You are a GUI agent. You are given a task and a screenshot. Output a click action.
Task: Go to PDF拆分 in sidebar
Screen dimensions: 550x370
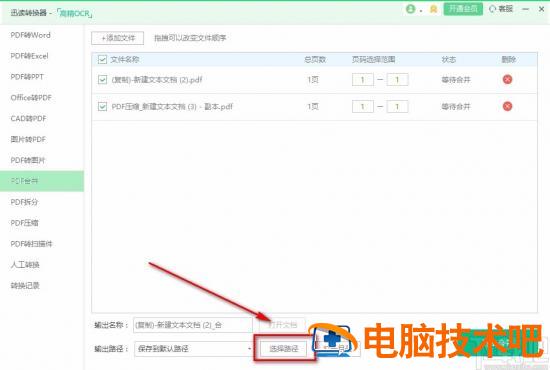click(24, 202)
